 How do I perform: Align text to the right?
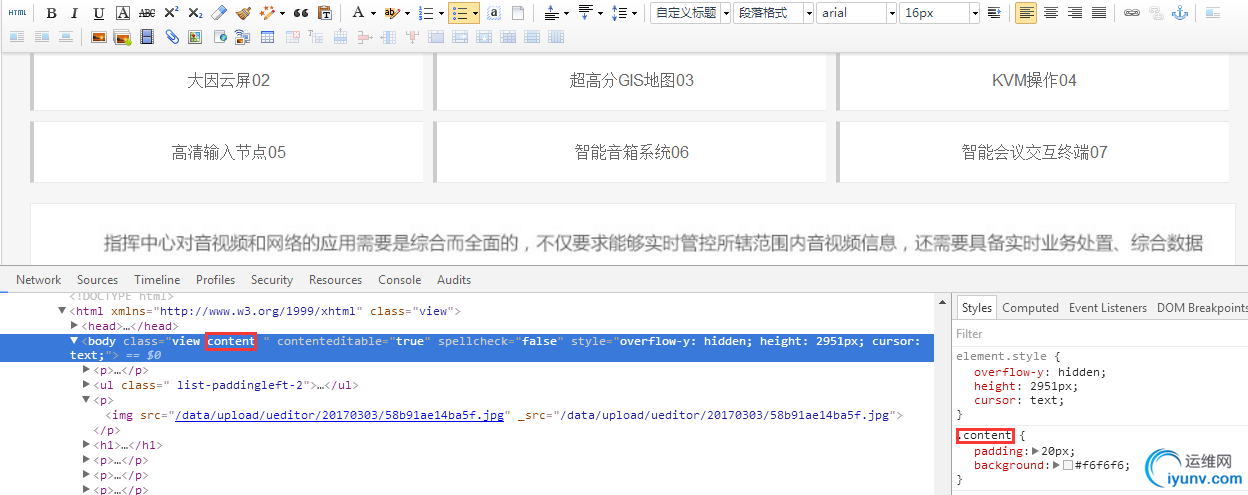pos(1075,13)
